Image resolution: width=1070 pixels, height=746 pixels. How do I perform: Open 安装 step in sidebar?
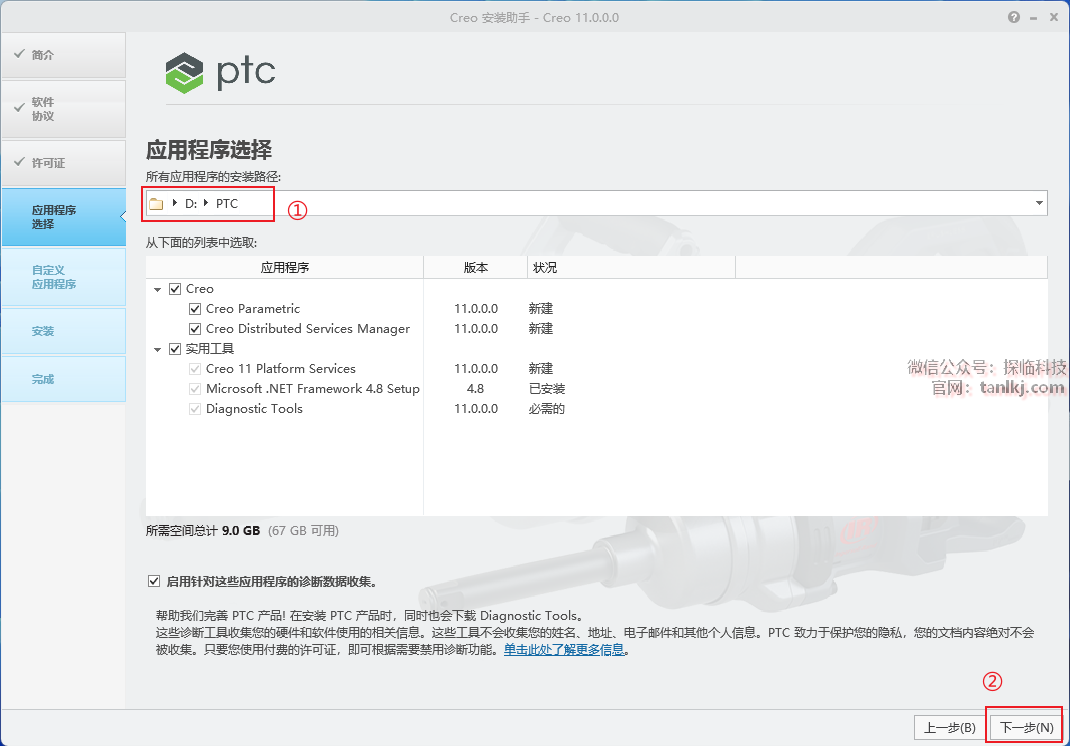63,331
